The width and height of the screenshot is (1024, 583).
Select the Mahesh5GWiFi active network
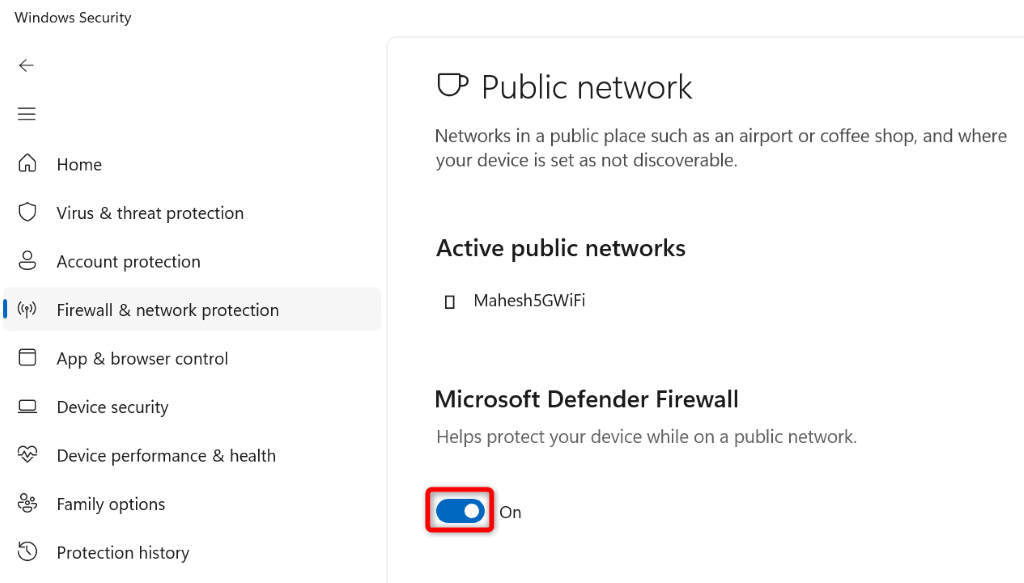pyautogui.click(x=528, y=301)
